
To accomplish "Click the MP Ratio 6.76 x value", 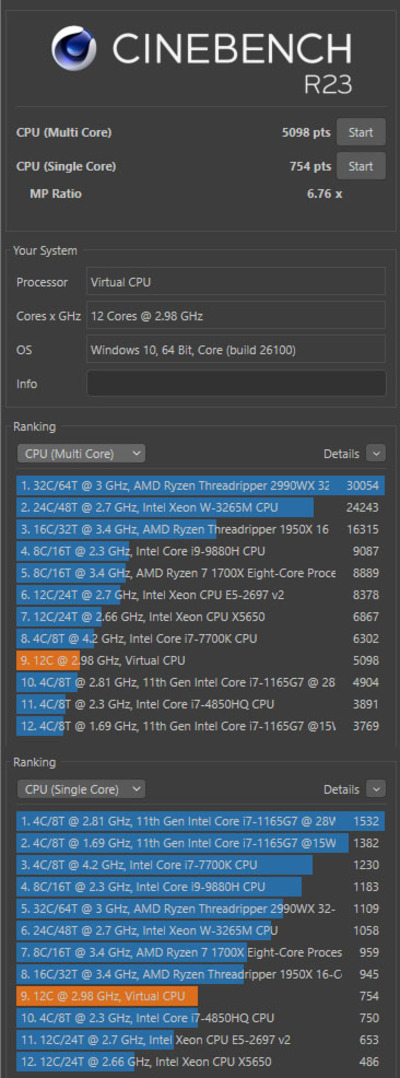I will point(324,193).
